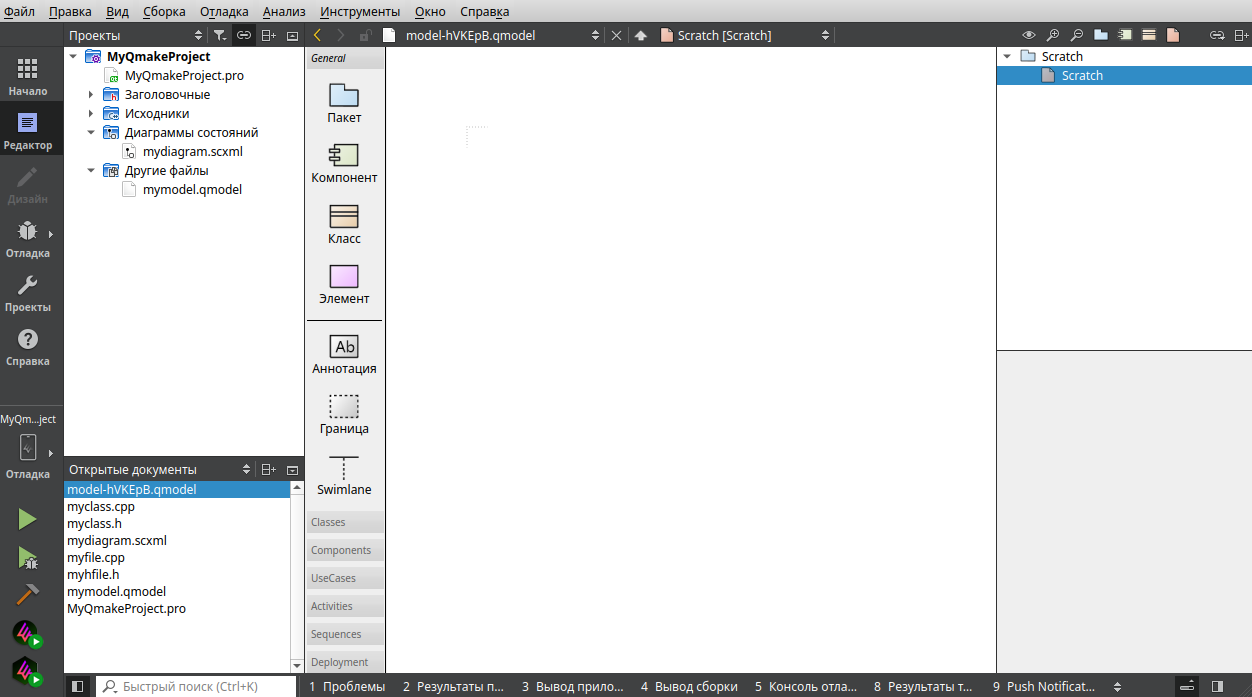Collapse the Диаграммы состояний folder
The height and width of the screenshot is (697, 1252).
(91, 133)
